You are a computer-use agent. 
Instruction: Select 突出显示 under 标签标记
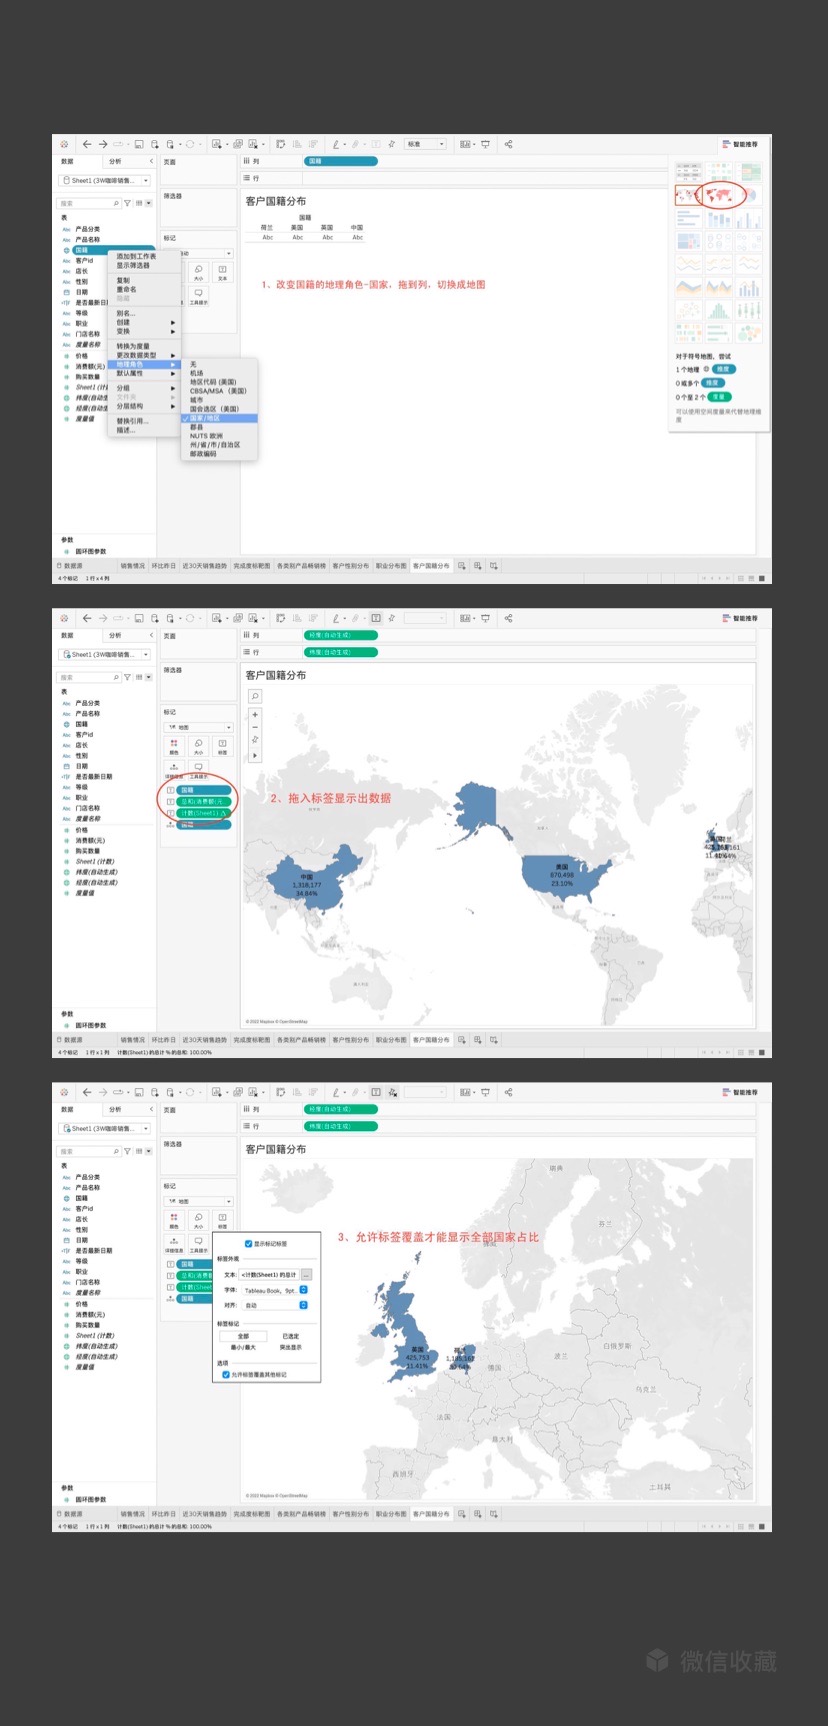[x=291, y=1347]
